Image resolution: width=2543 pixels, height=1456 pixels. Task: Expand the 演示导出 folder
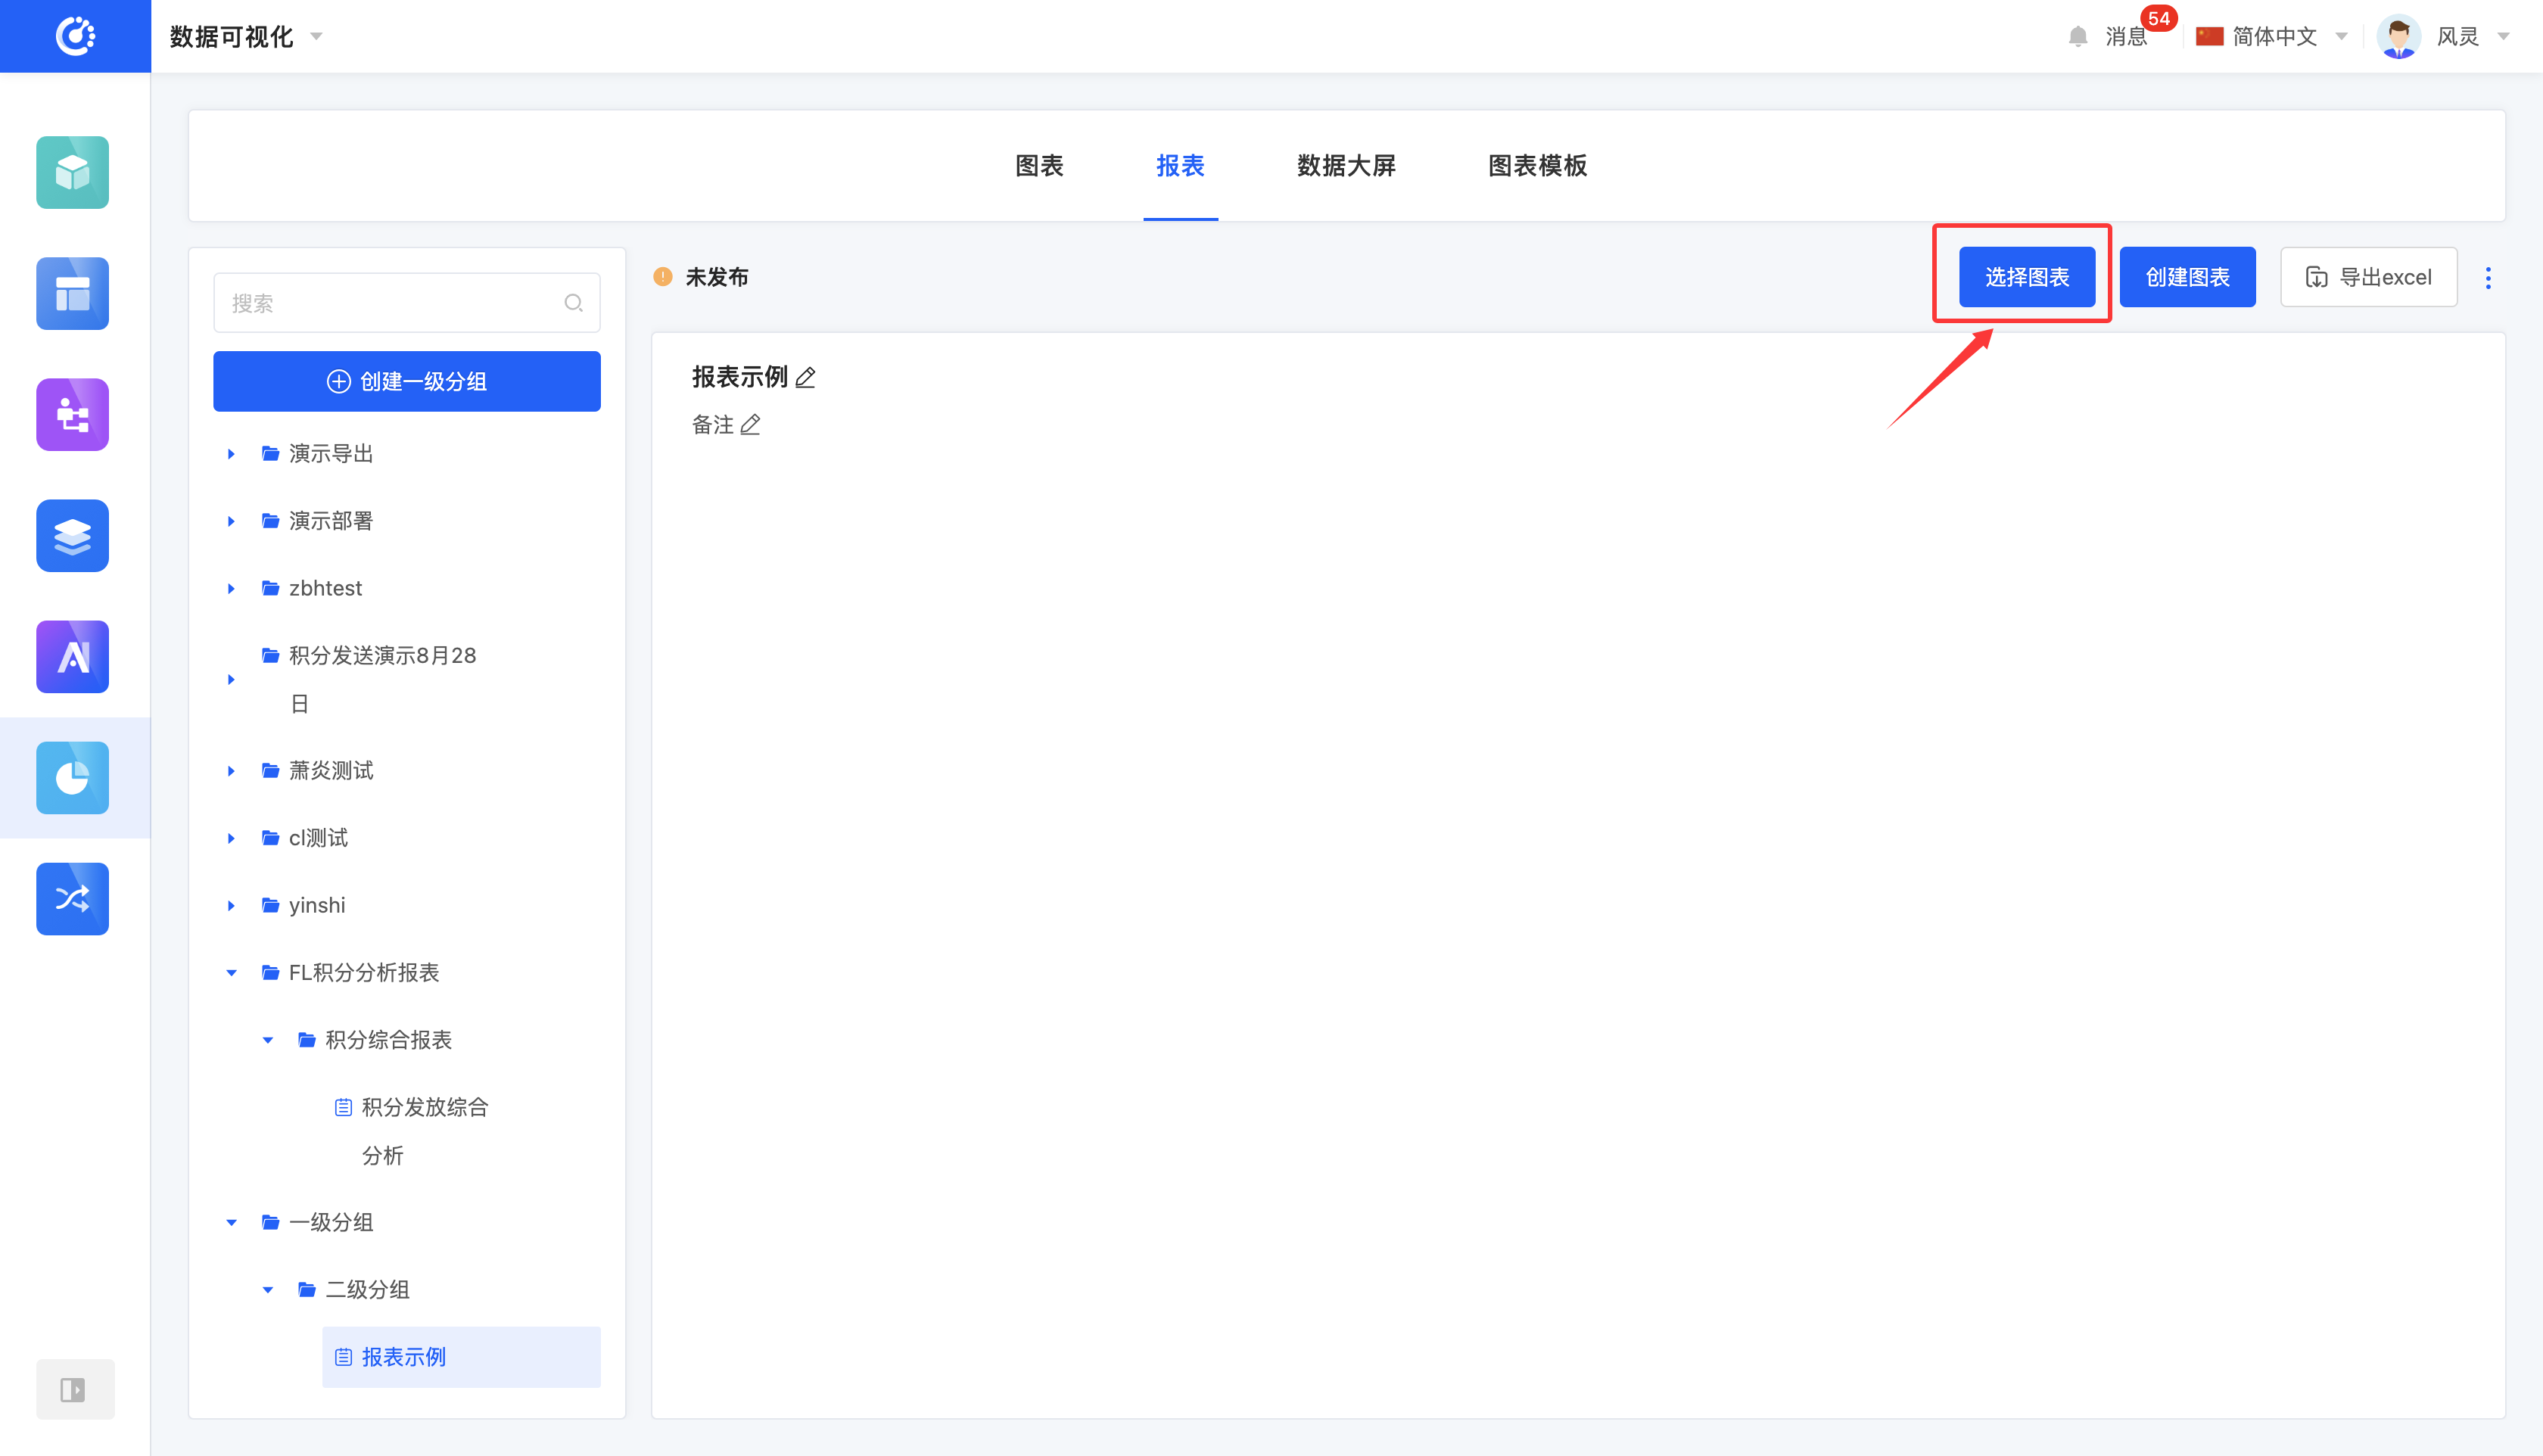[231, 454]
